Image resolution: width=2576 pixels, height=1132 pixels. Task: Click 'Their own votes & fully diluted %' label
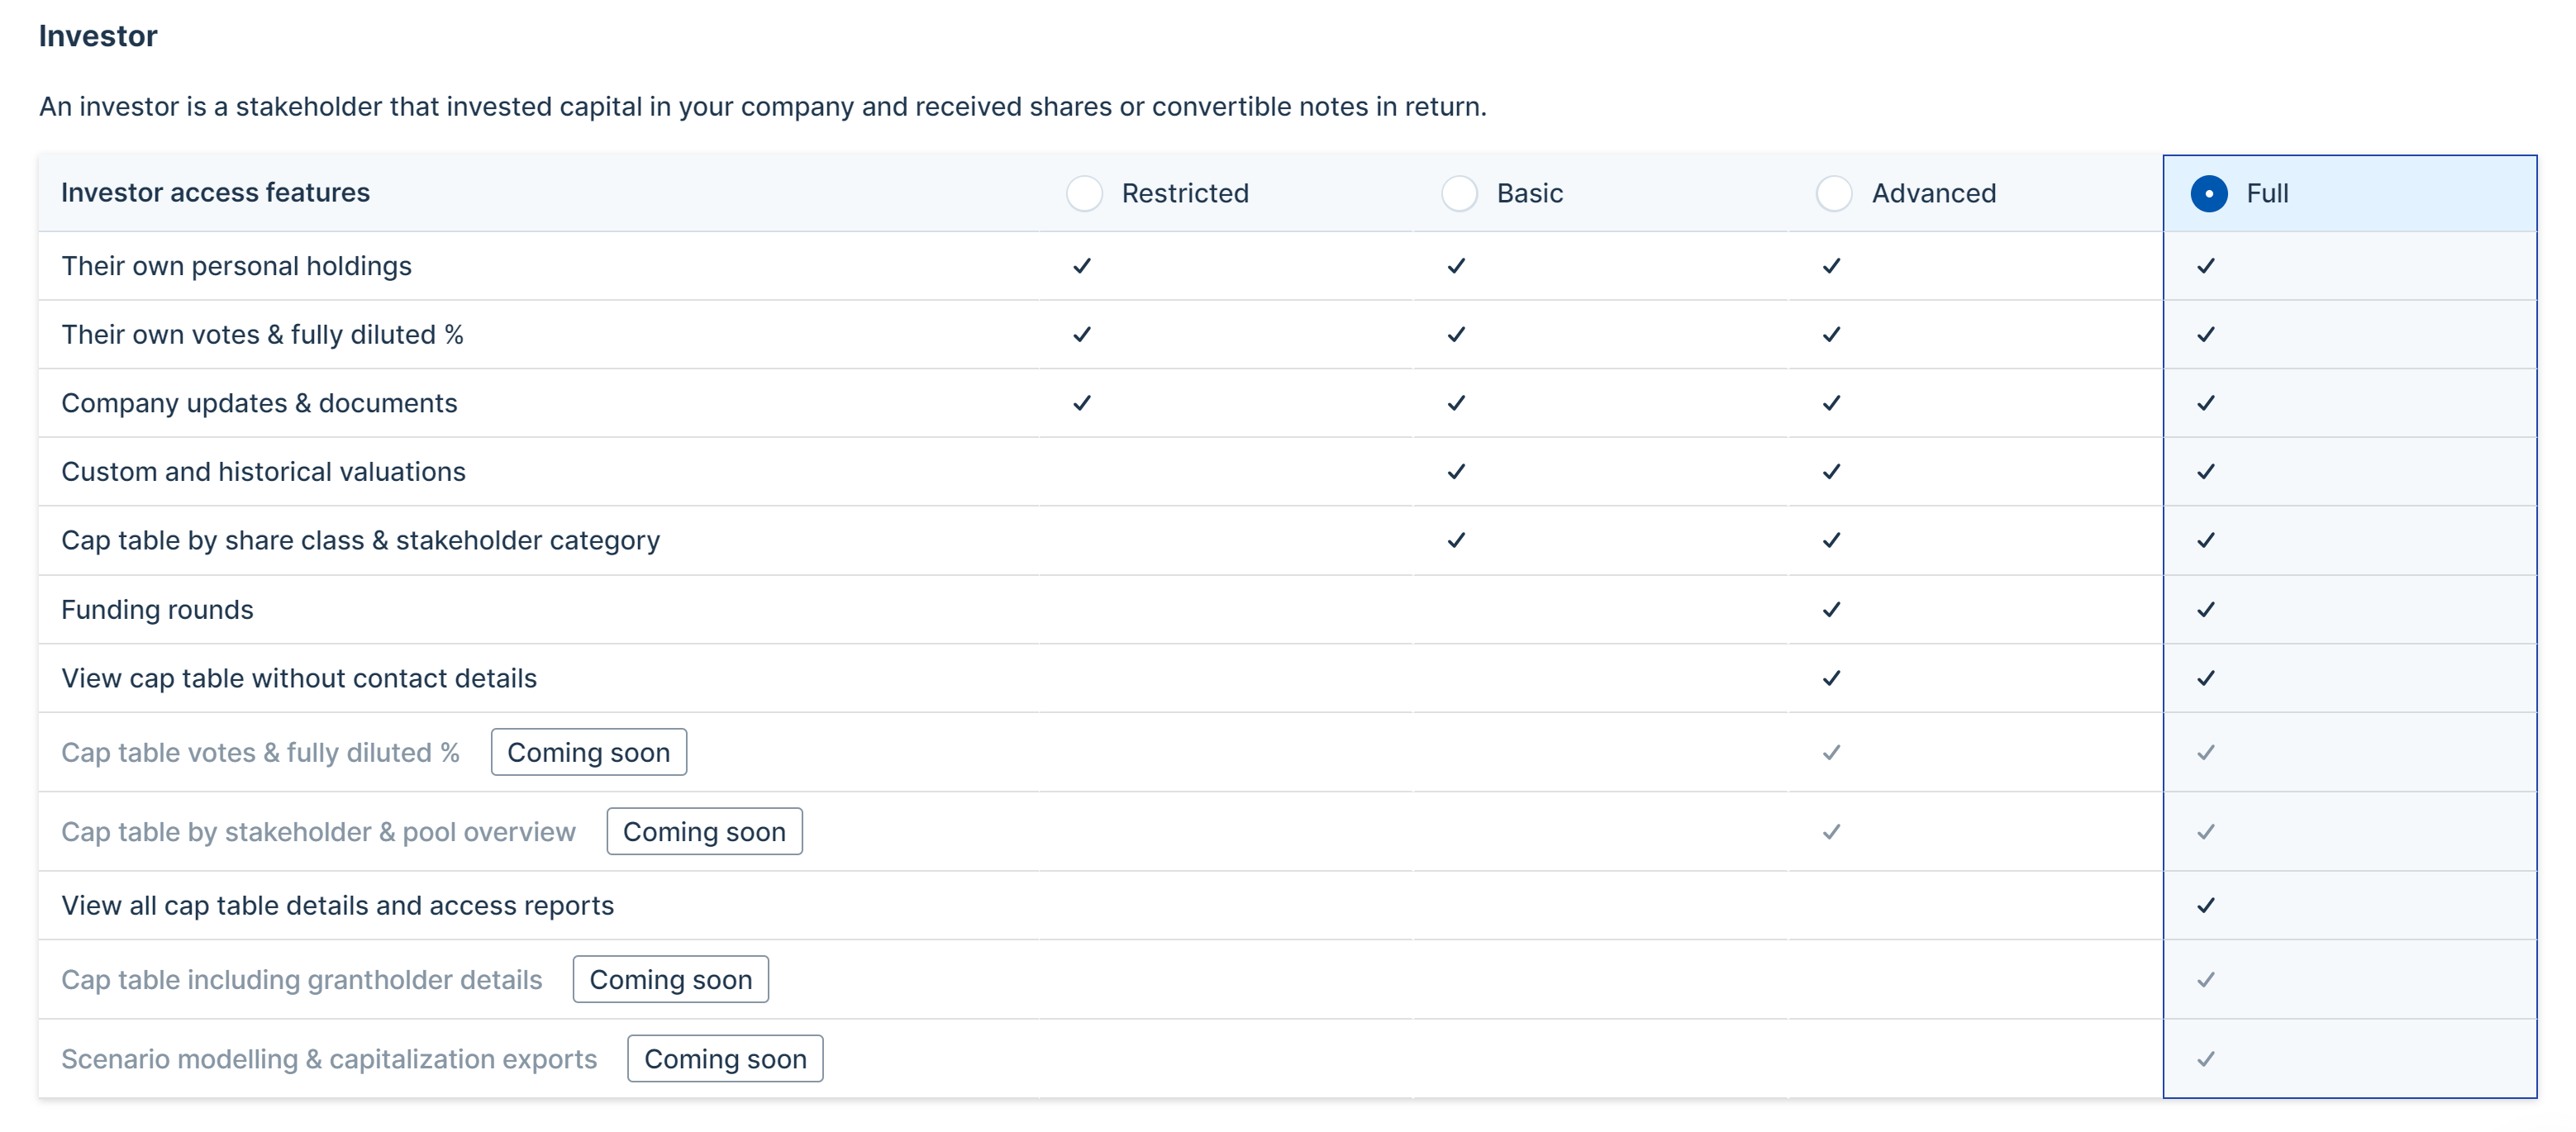pos(262,334)
